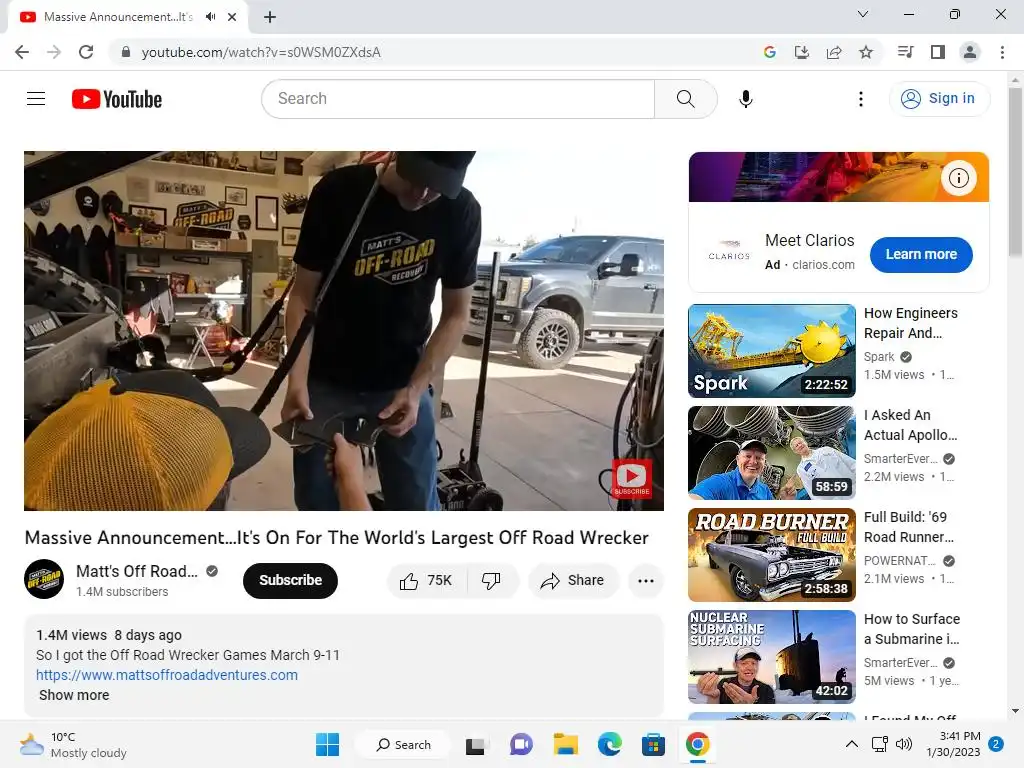Click the address bar URL

(x=261, y=52)
